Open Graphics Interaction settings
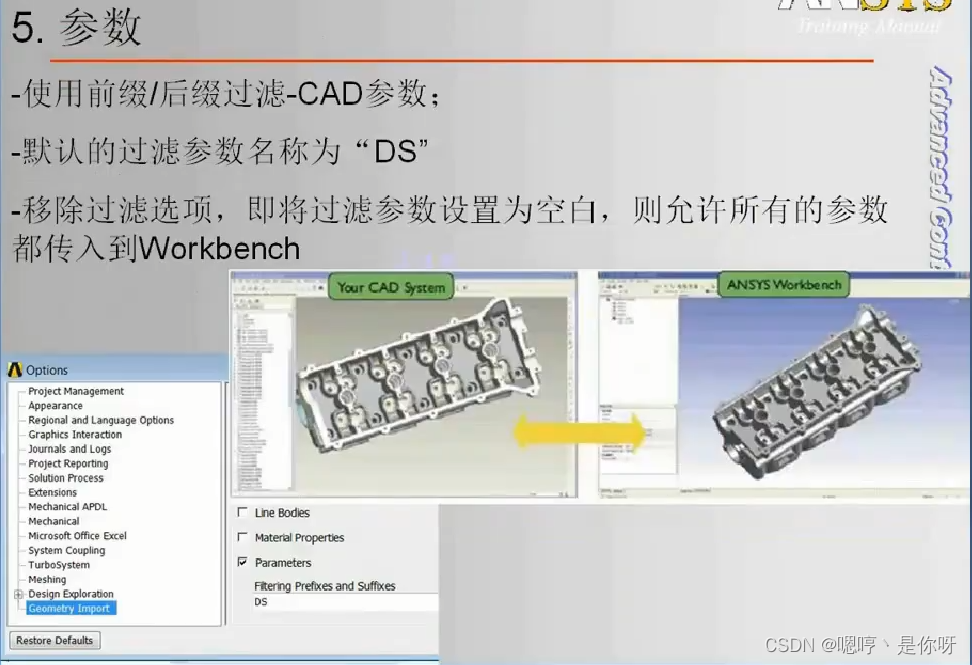The width and height of the screenshot is (972, 665). click(75, 434)
